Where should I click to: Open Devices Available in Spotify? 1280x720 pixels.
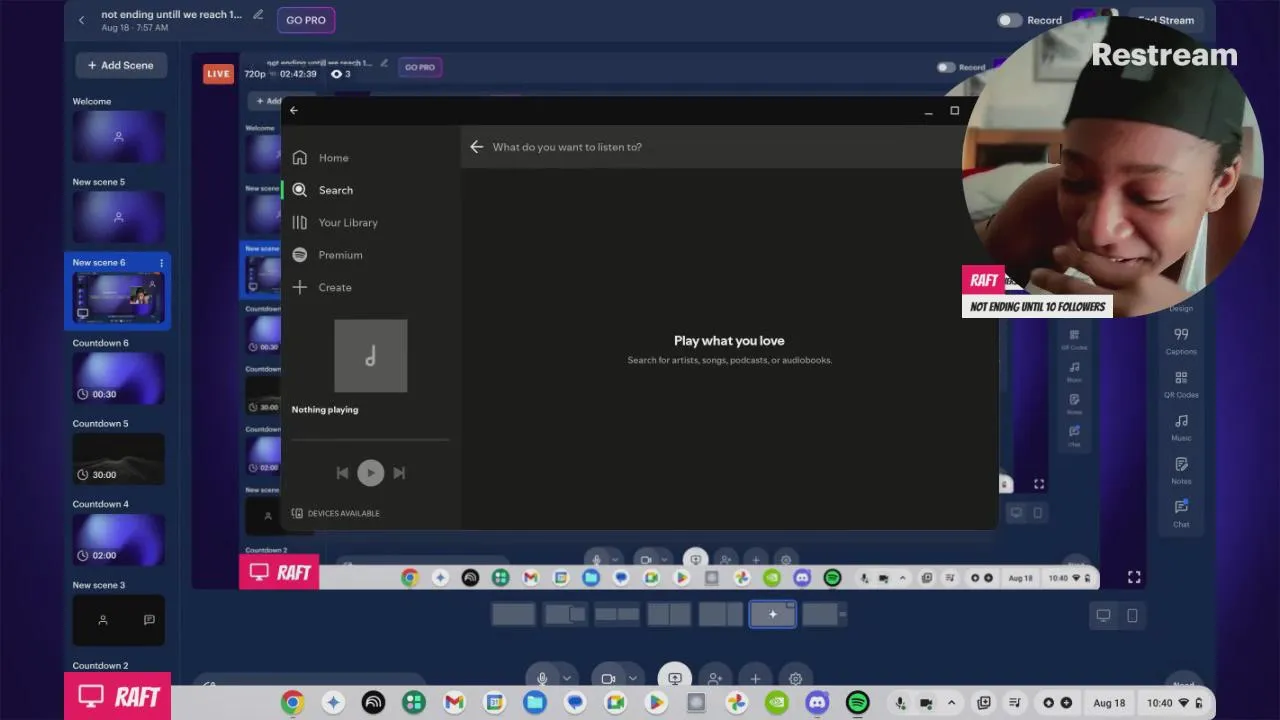point(335,513)
